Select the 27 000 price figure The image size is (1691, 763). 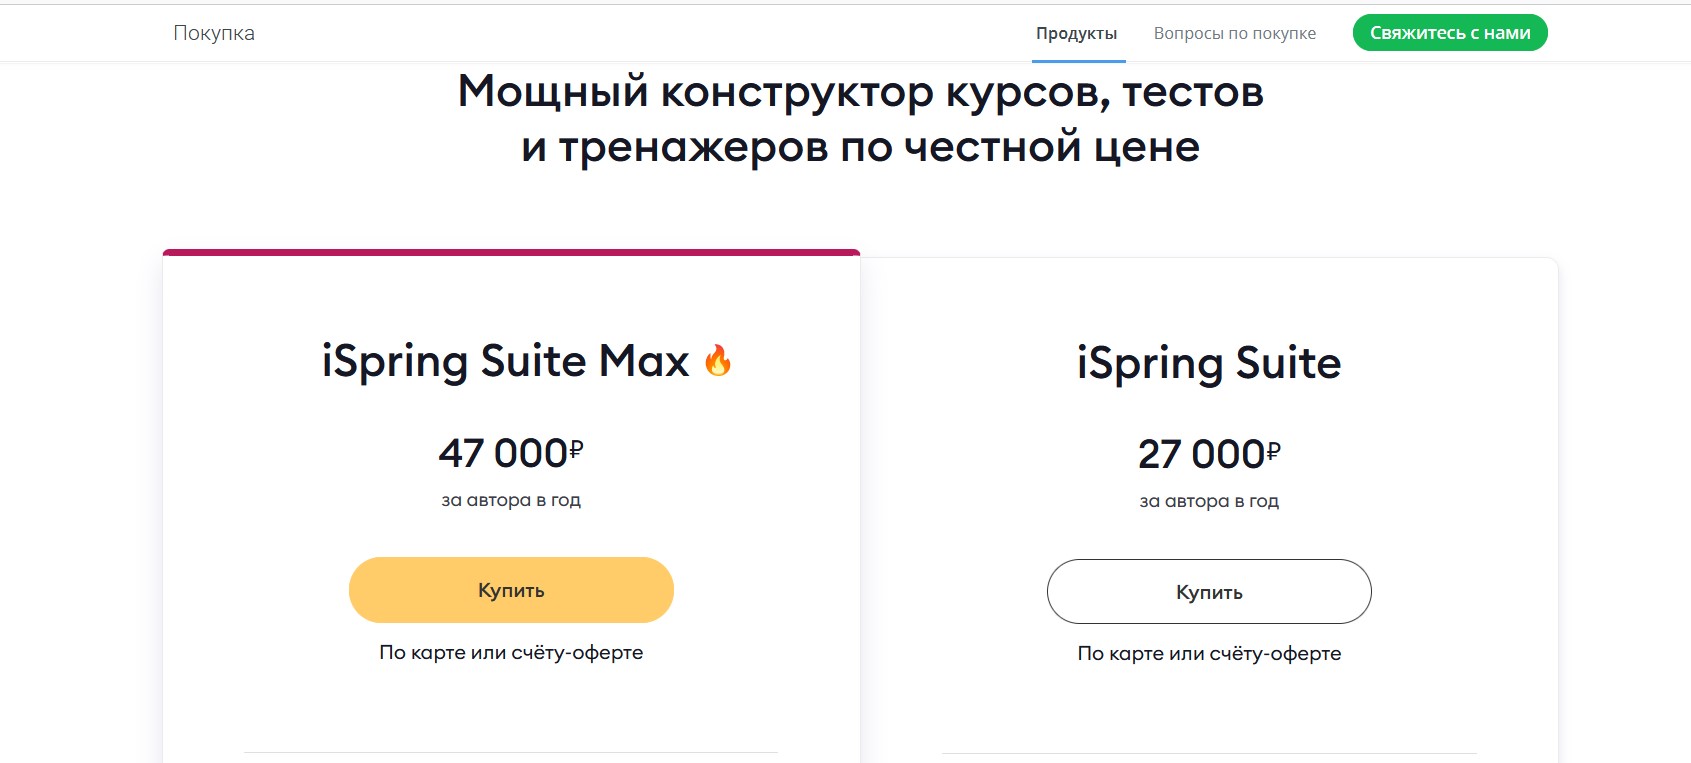[x=1201, y=455]
